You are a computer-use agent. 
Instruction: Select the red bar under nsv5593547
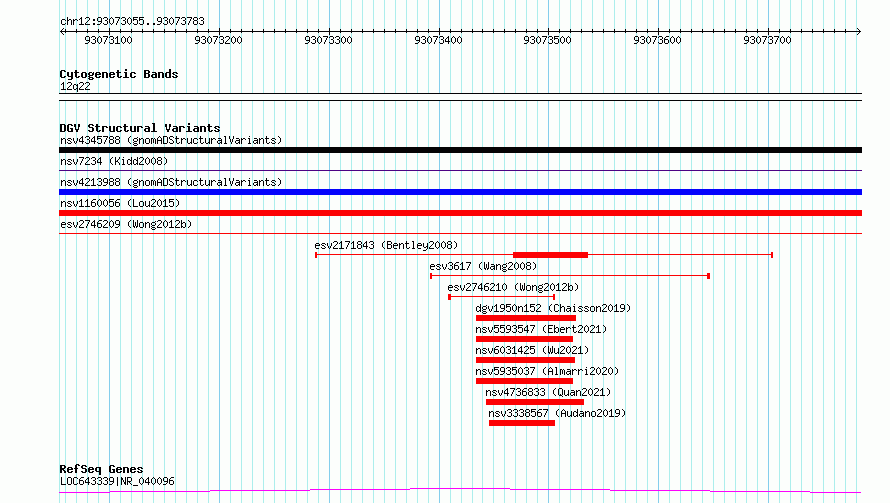[524, 339]
